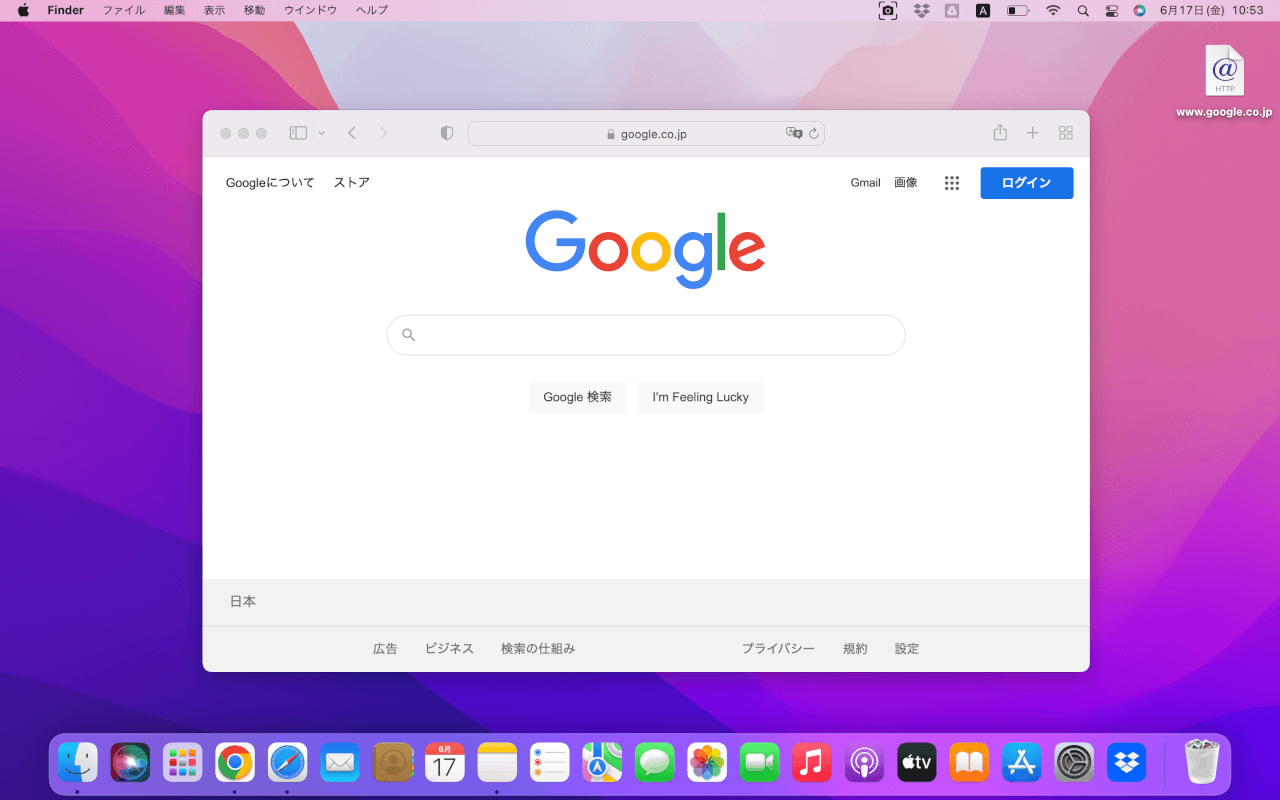
Task: Open Finder from the Dock
Action: point(77,763)
